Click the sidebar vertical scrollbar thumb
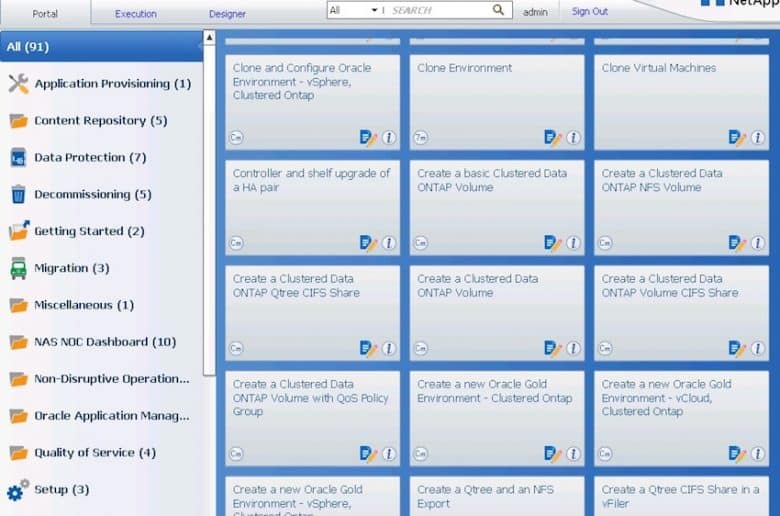The width and height of the screenshot is (780, 516). (209, 209)
